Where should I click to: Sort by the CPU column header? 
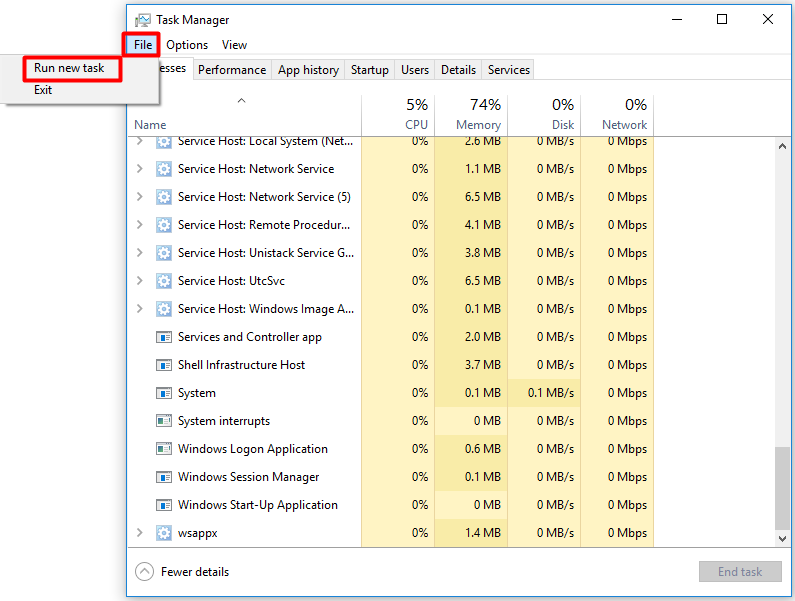(x=399, y=115)
